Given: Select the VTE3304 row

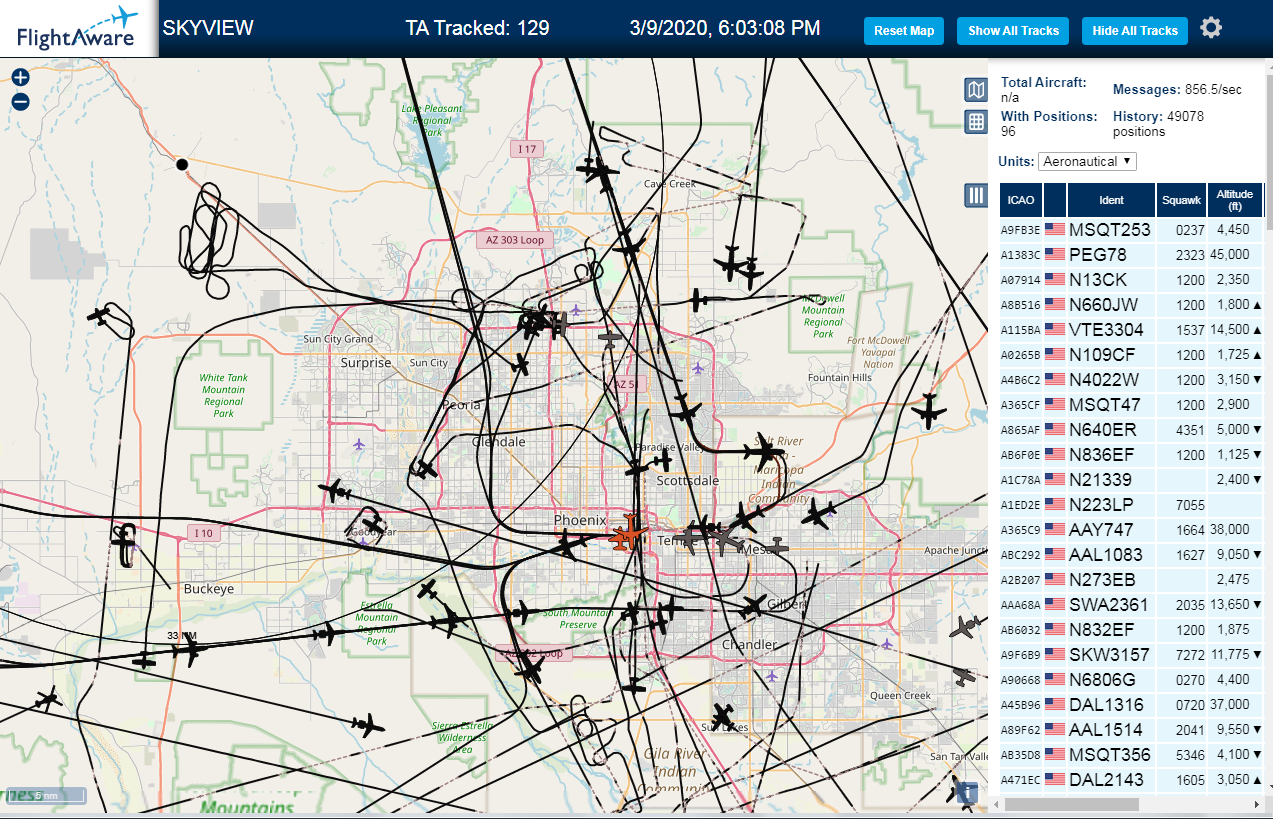Looking at the screenshot, I should click(1131, 329).
